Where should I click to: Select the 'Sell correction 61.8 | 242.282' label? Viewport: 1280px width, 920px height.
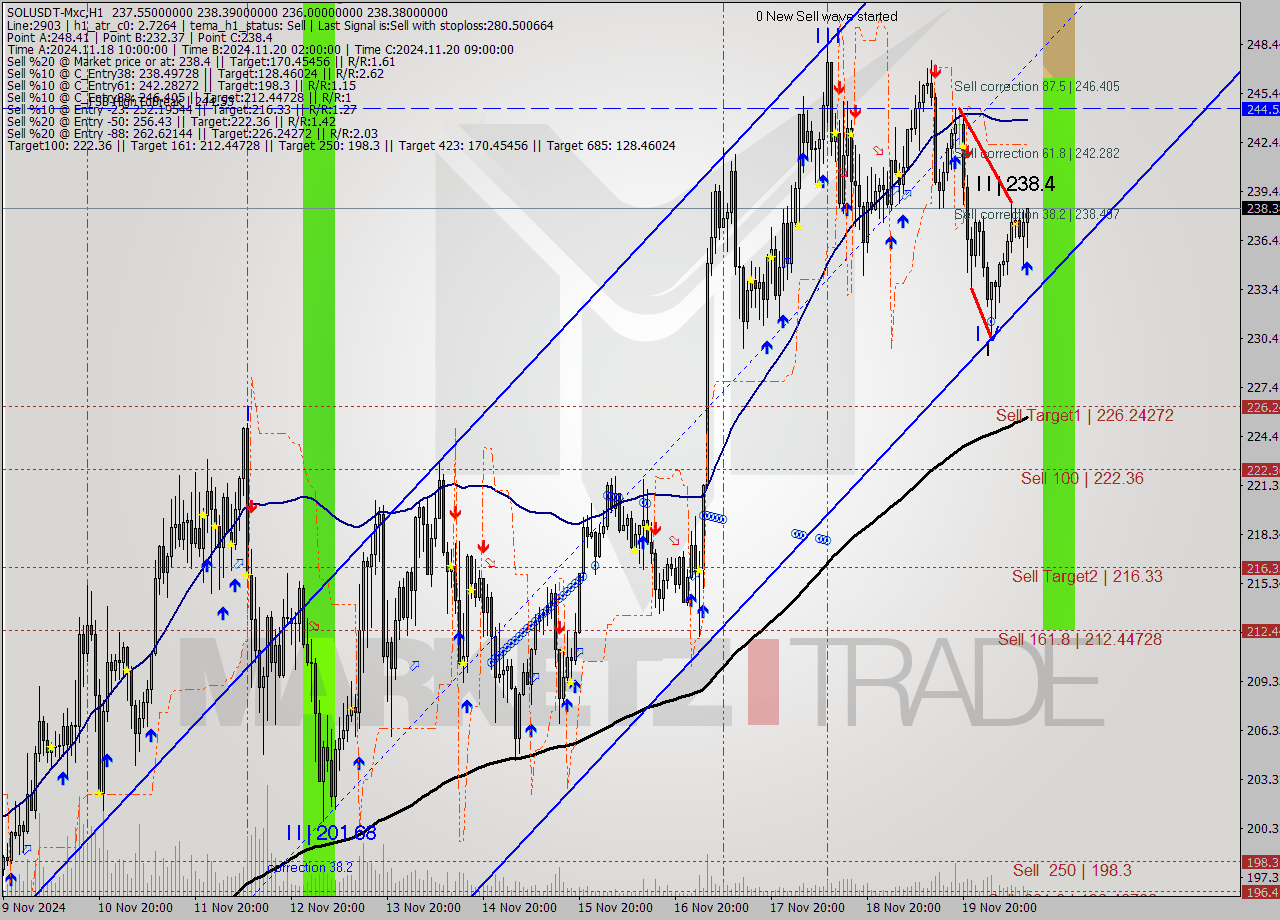tap(1036, 153)
